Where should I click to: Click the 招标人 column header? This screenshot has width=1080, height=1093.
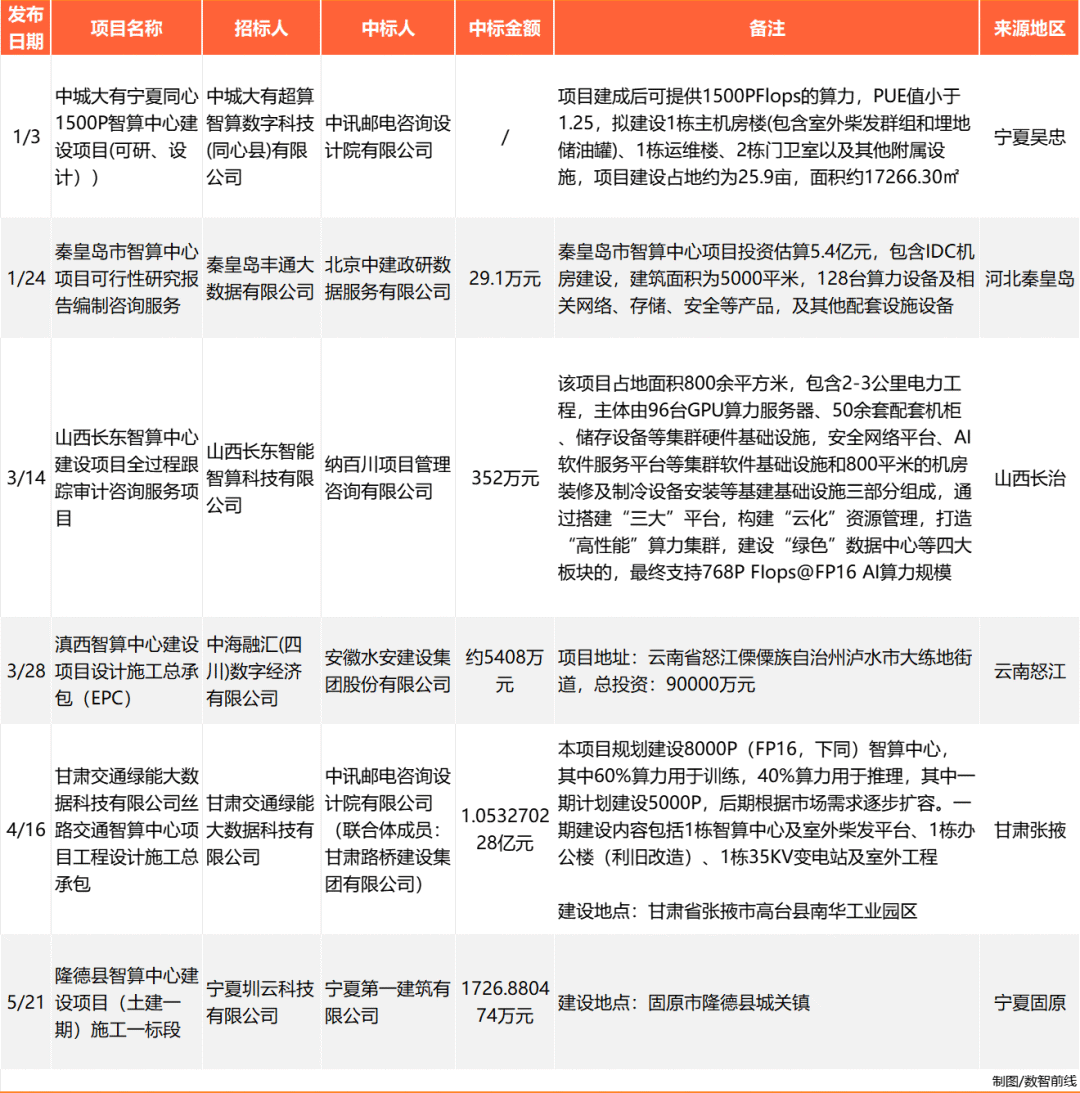pos(261,28)
